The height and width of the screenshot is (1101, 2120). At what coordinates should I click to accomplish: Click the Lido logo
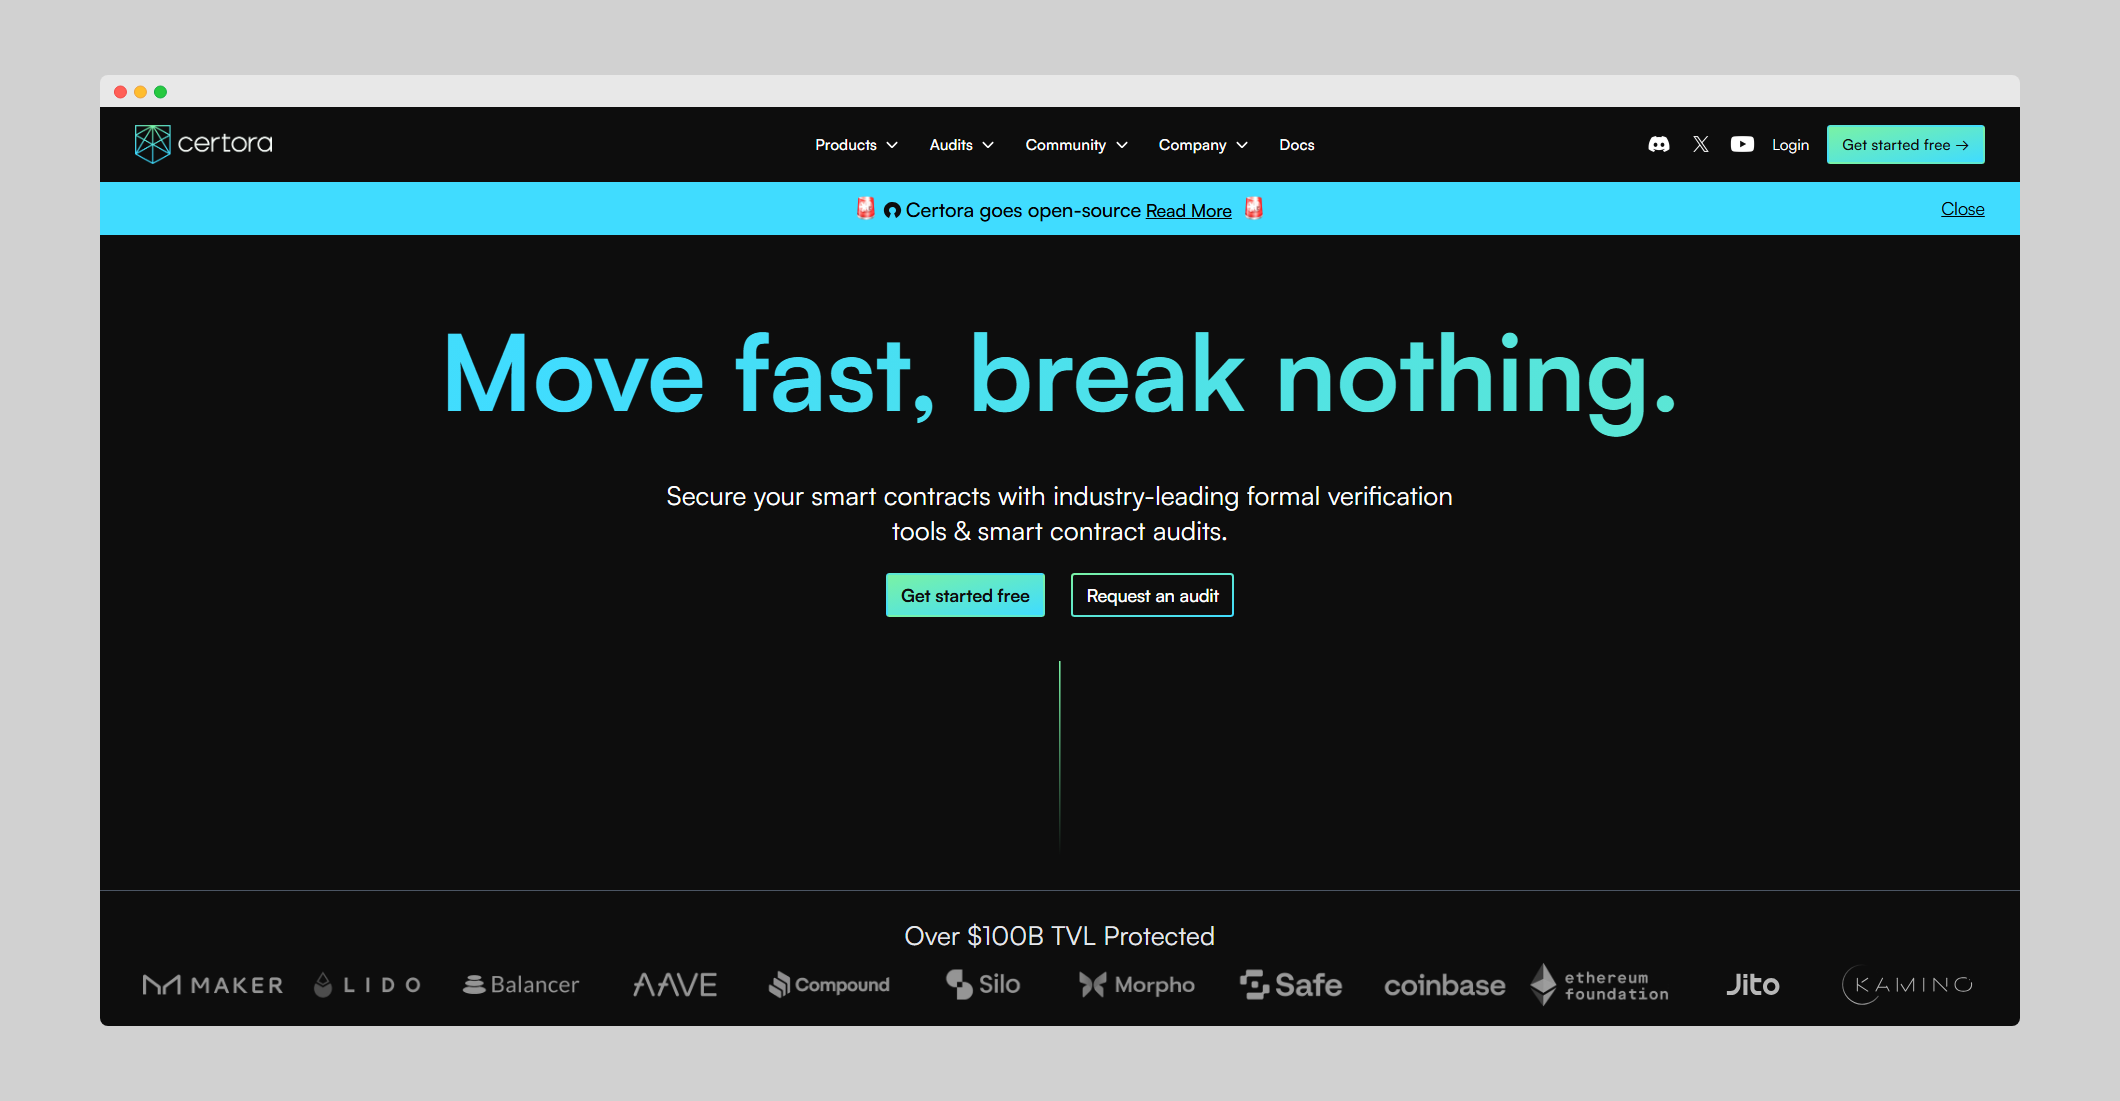click(367, 985)
